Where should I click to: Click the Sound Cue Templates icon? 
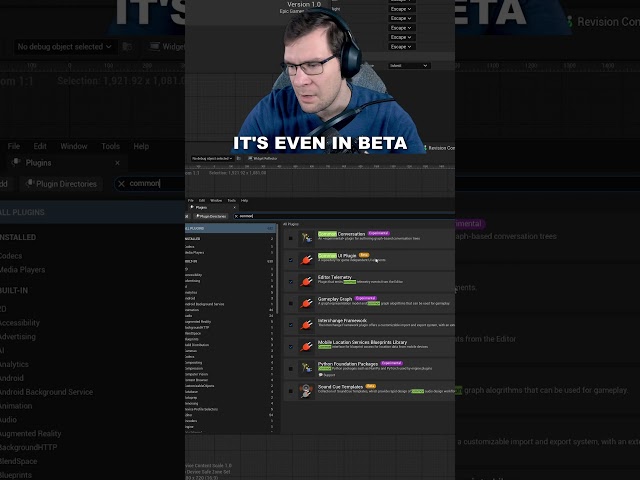306,391
